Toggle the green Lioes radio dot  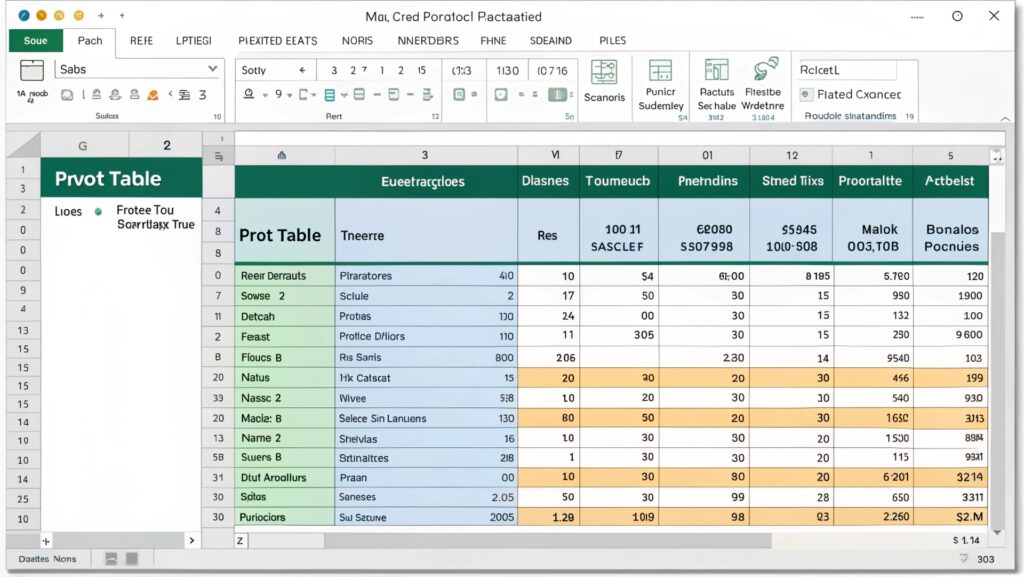click(98, 211)
